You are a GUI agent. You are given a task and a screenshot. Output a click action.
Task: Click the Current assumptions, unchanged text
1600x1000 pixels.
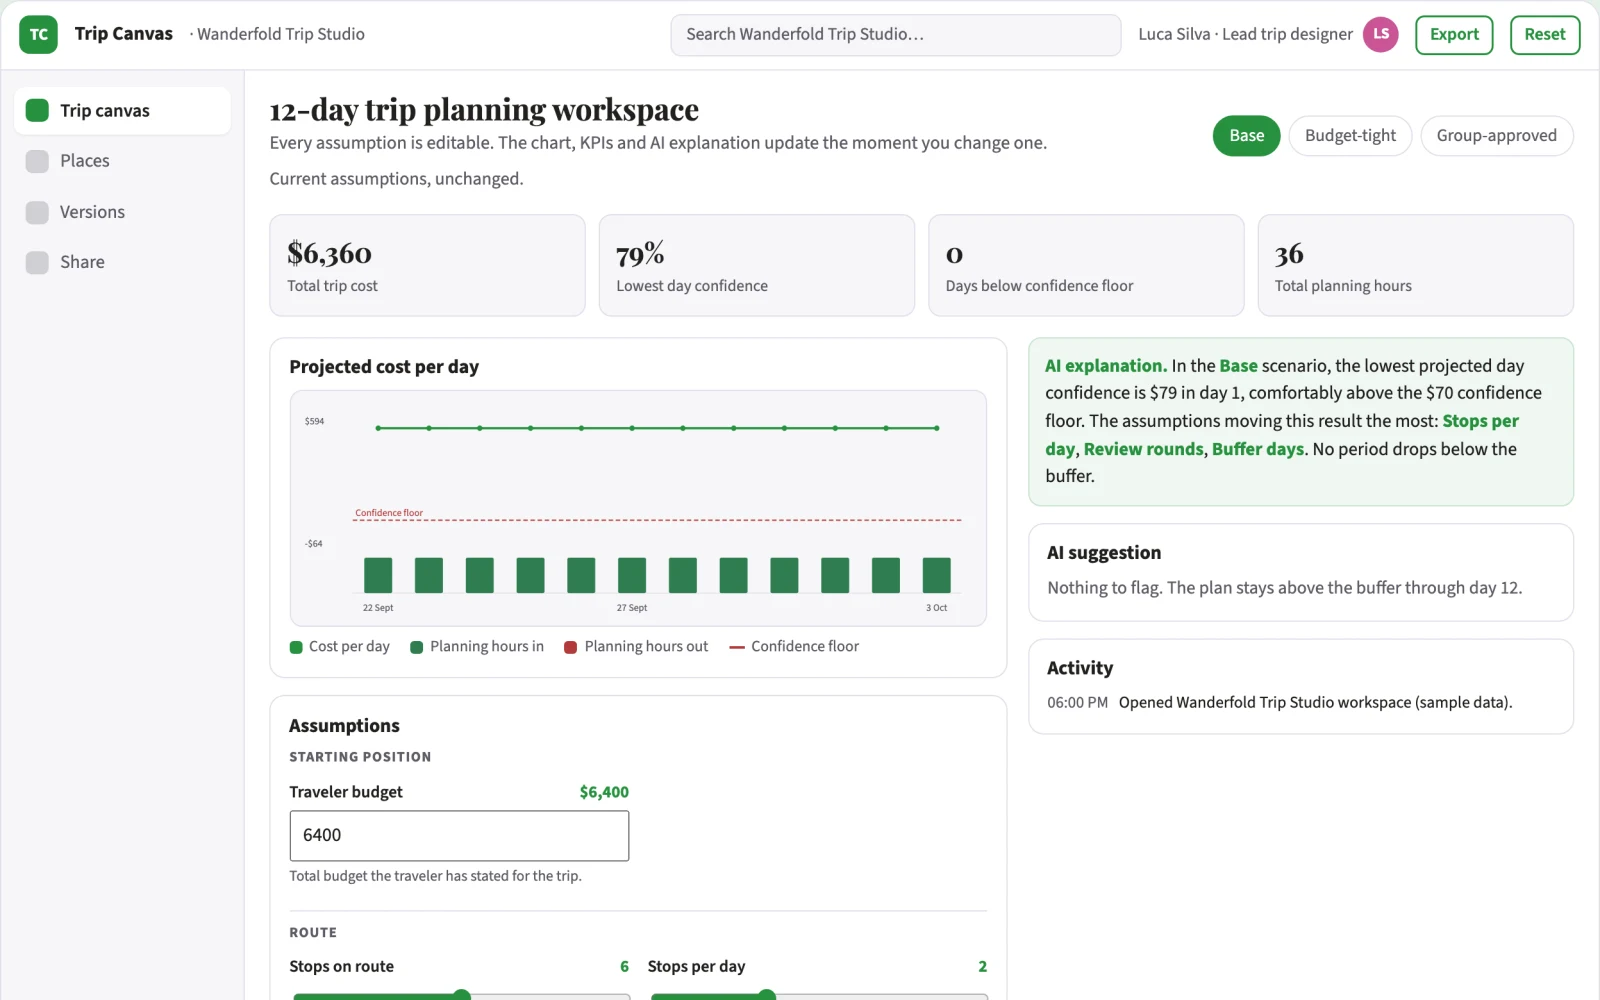tap(396, 179)
